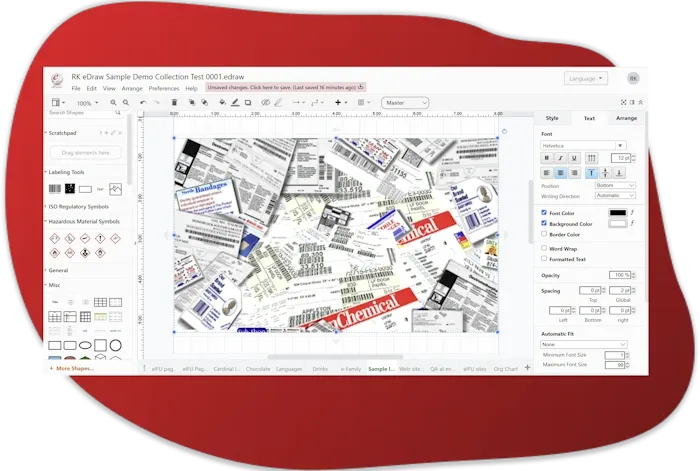The height and width of the screenshot is (471, 700).
Task: Open the Writing Direction Automatic dropdown
Action: [x=615, y=196]
